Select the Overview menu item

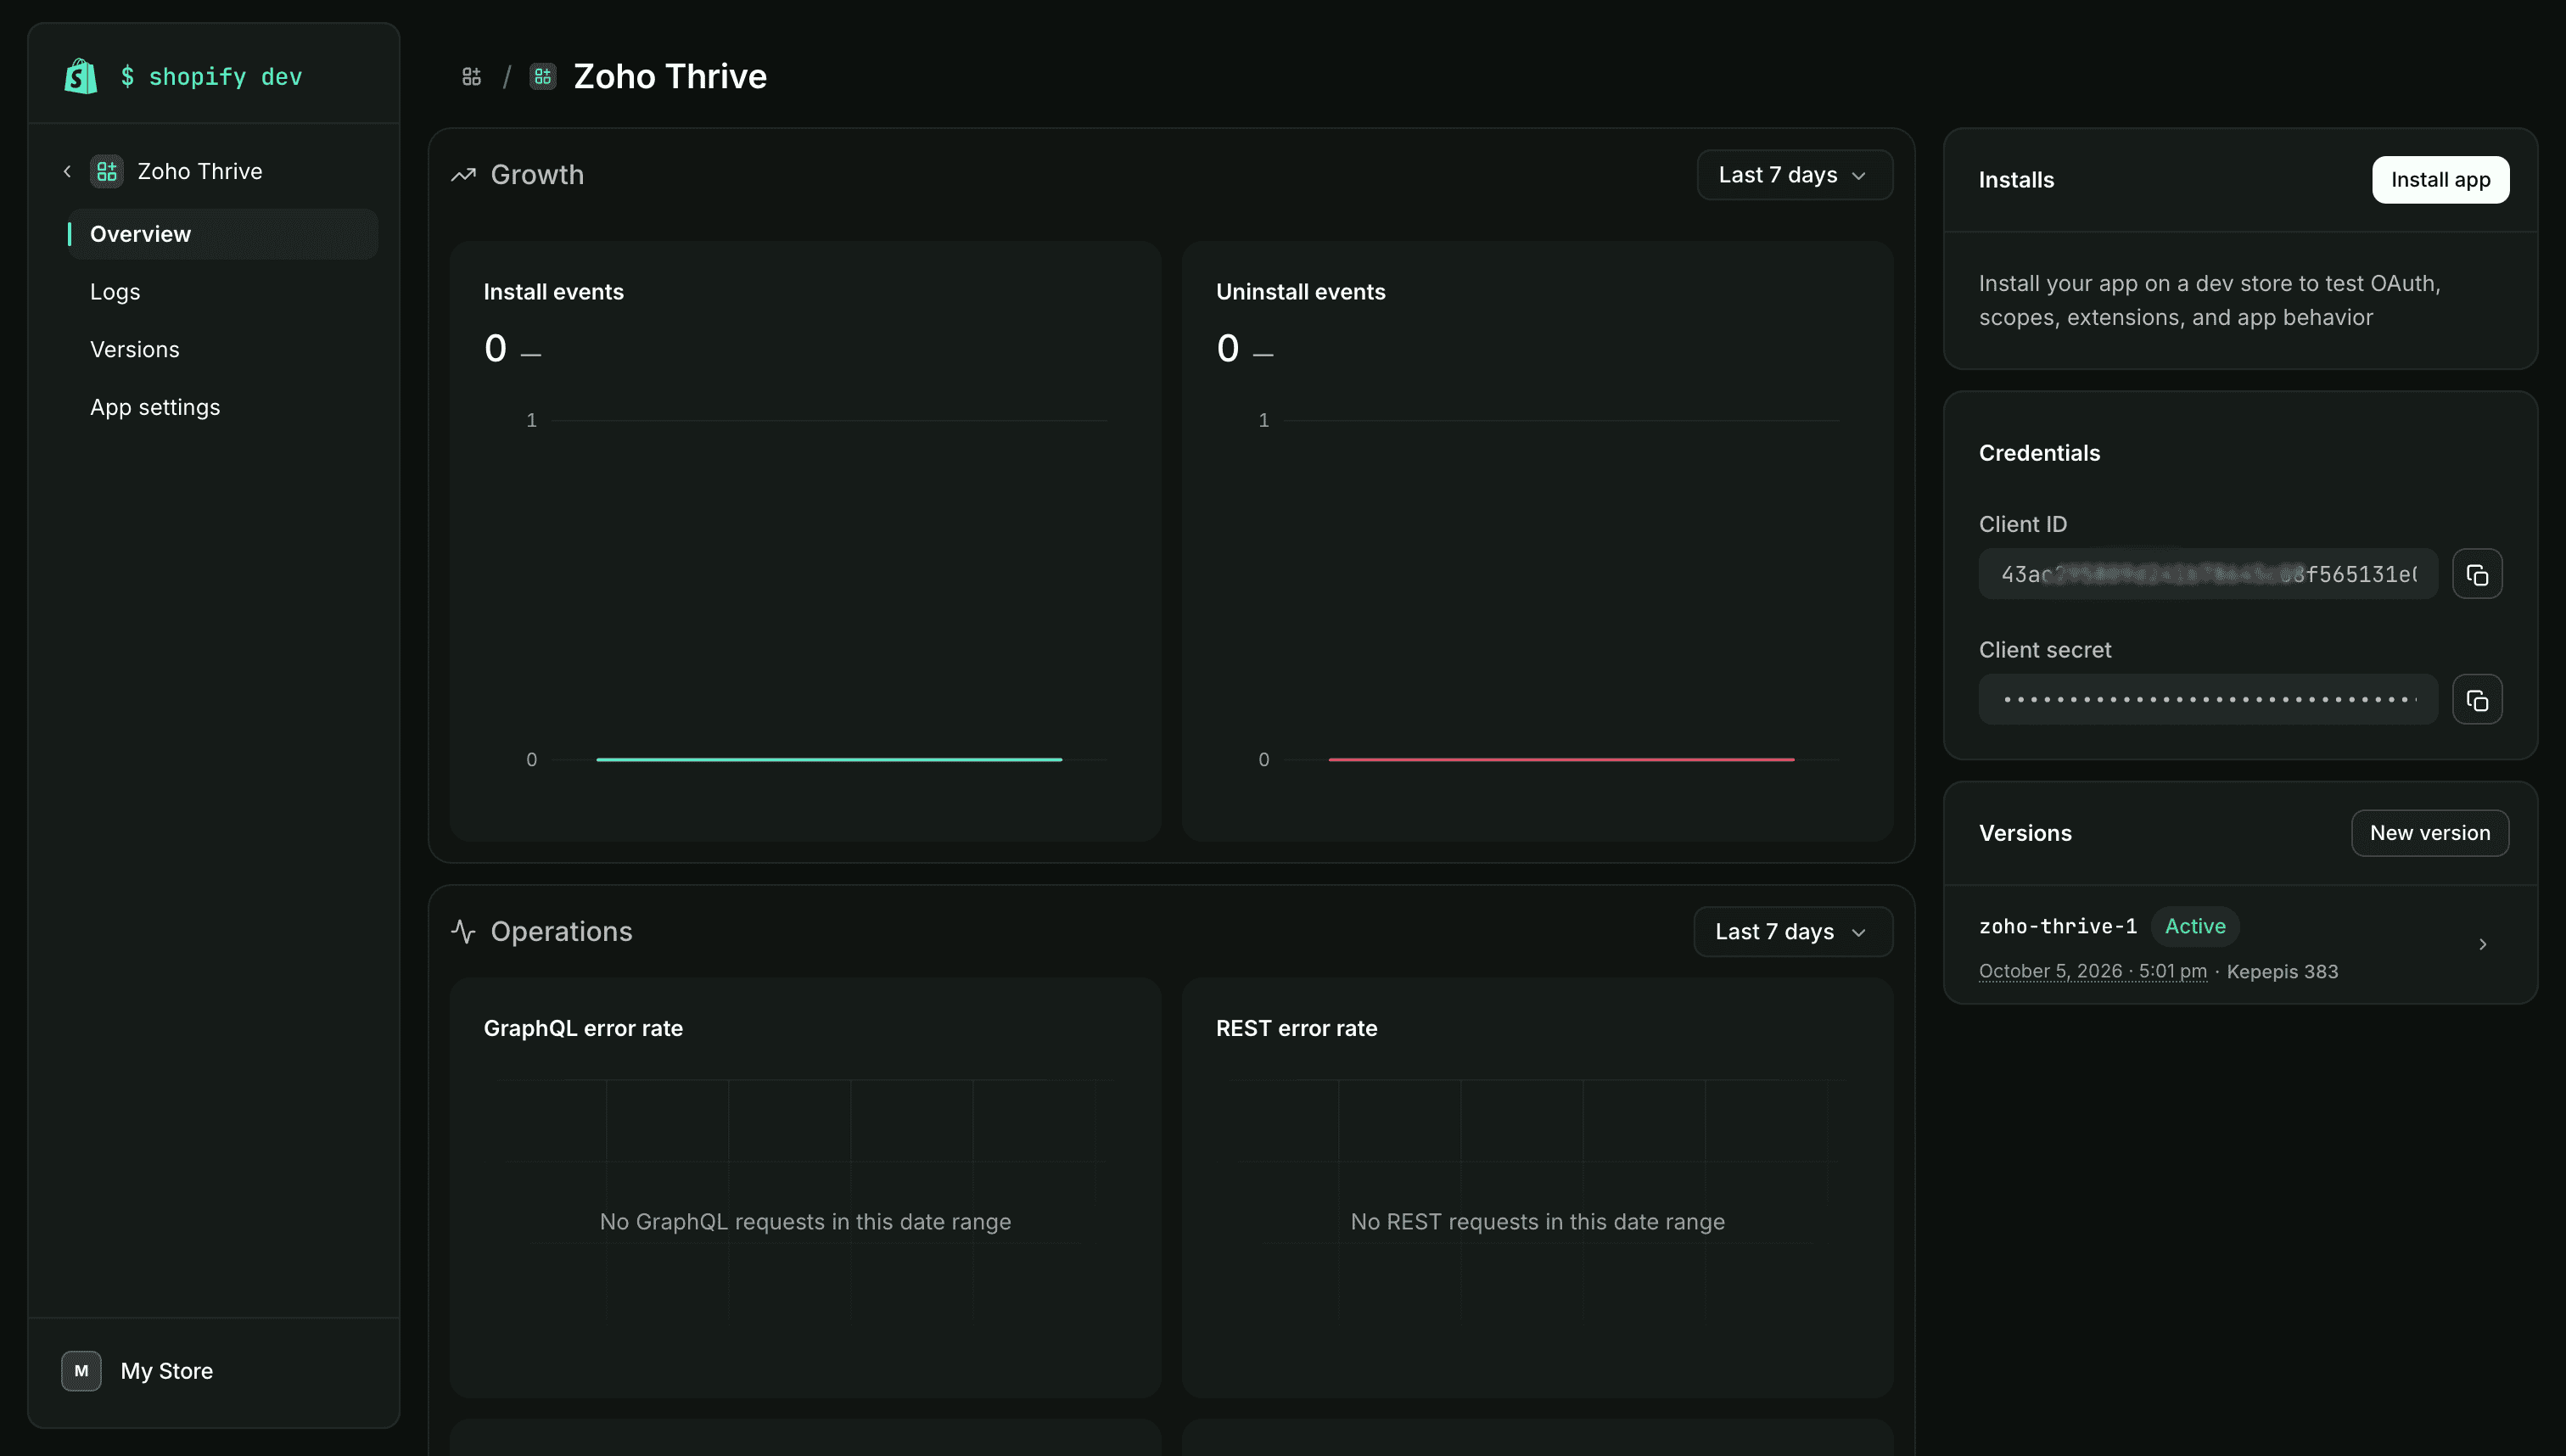coord(222,234)
